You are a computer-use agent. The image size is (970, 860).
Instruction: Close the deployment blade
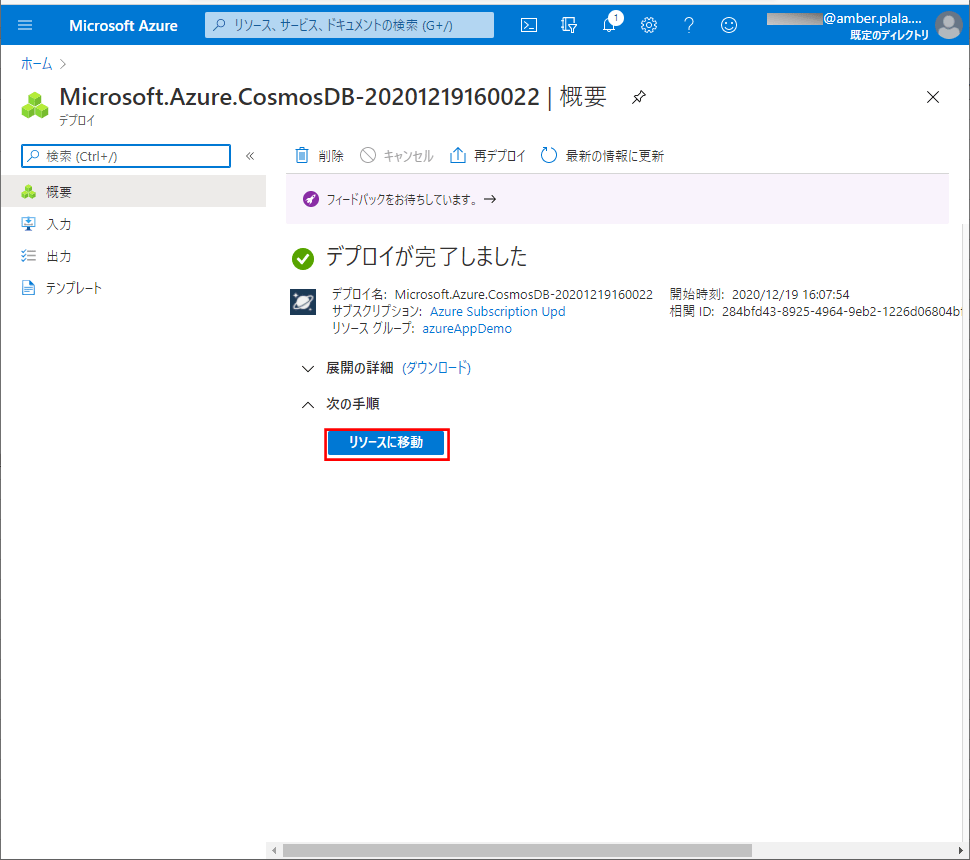coord(933,97)
